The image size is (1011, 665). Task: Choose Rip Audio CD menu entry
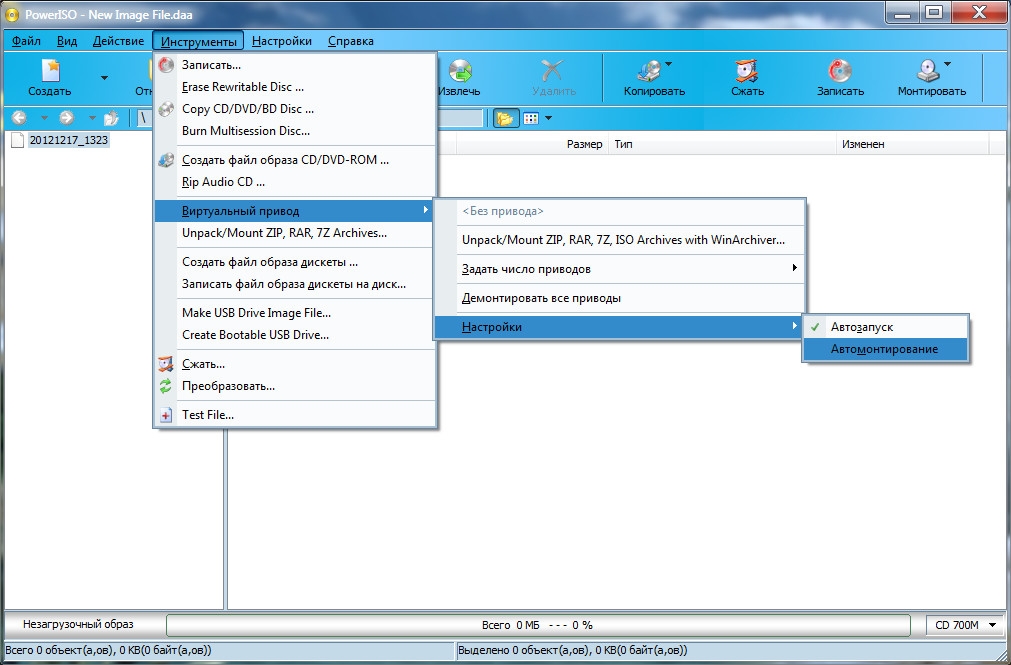tap(295, 182)
